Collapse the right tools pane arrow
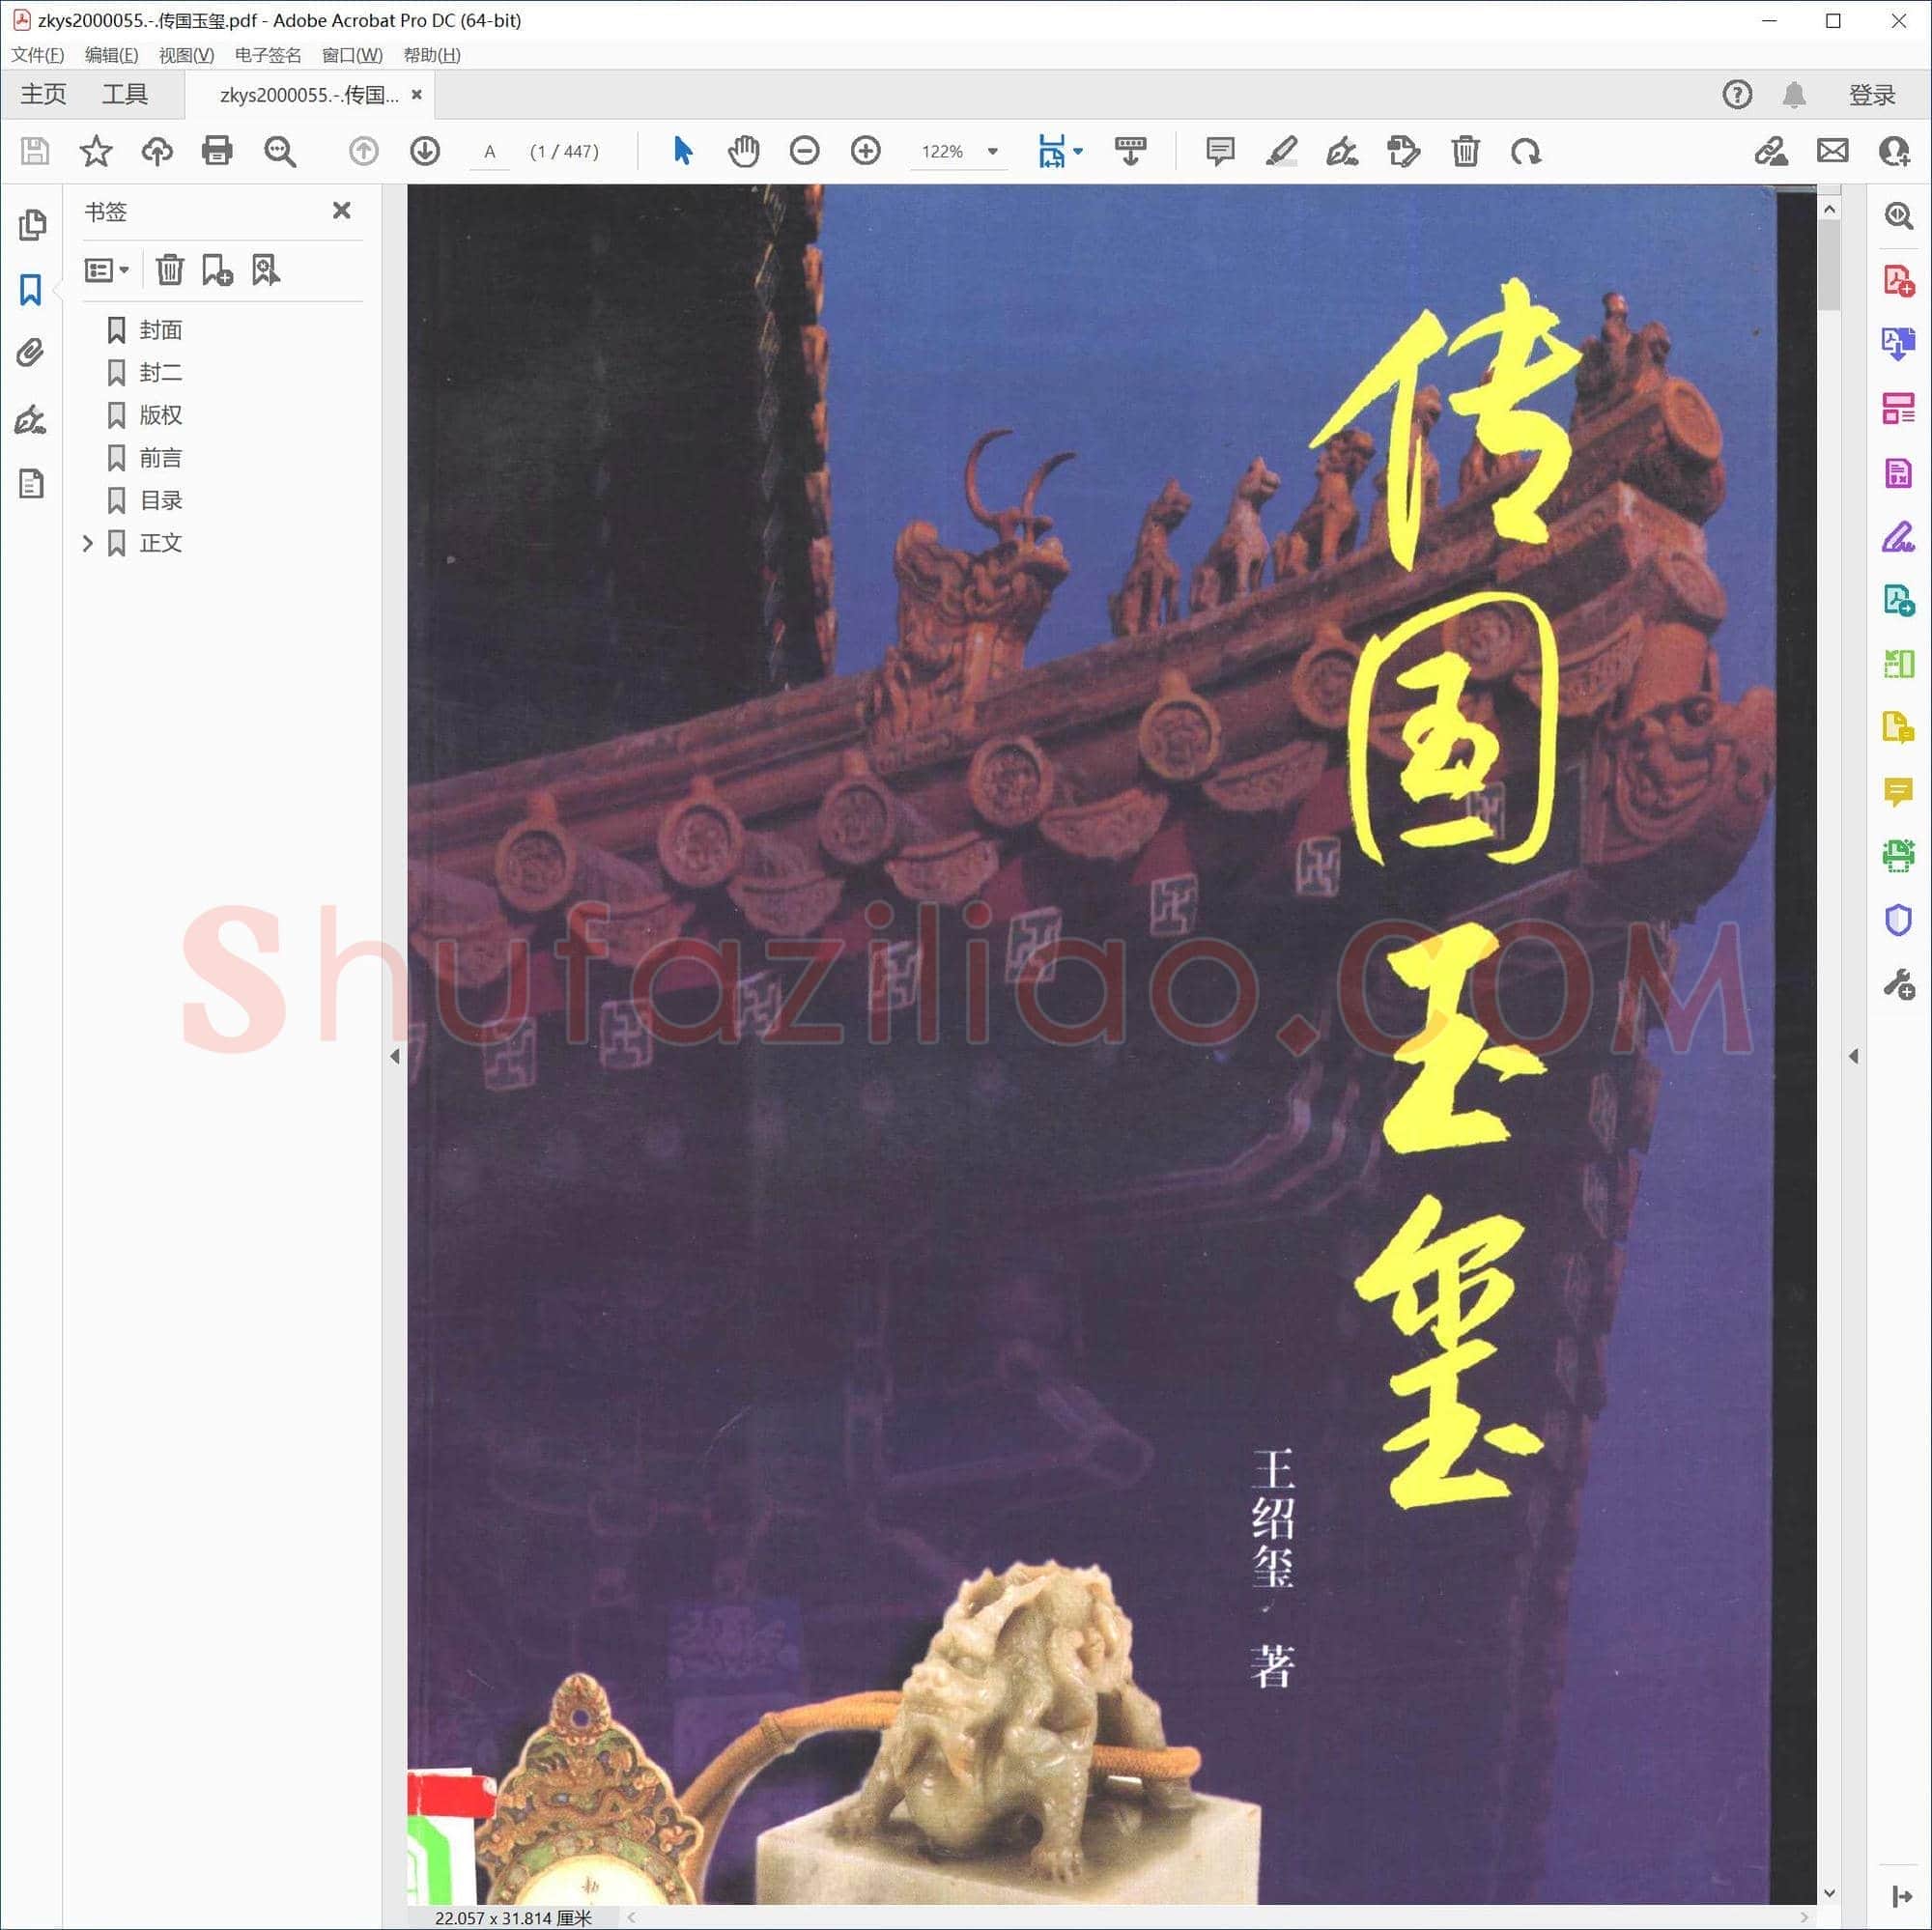 1853,1056
